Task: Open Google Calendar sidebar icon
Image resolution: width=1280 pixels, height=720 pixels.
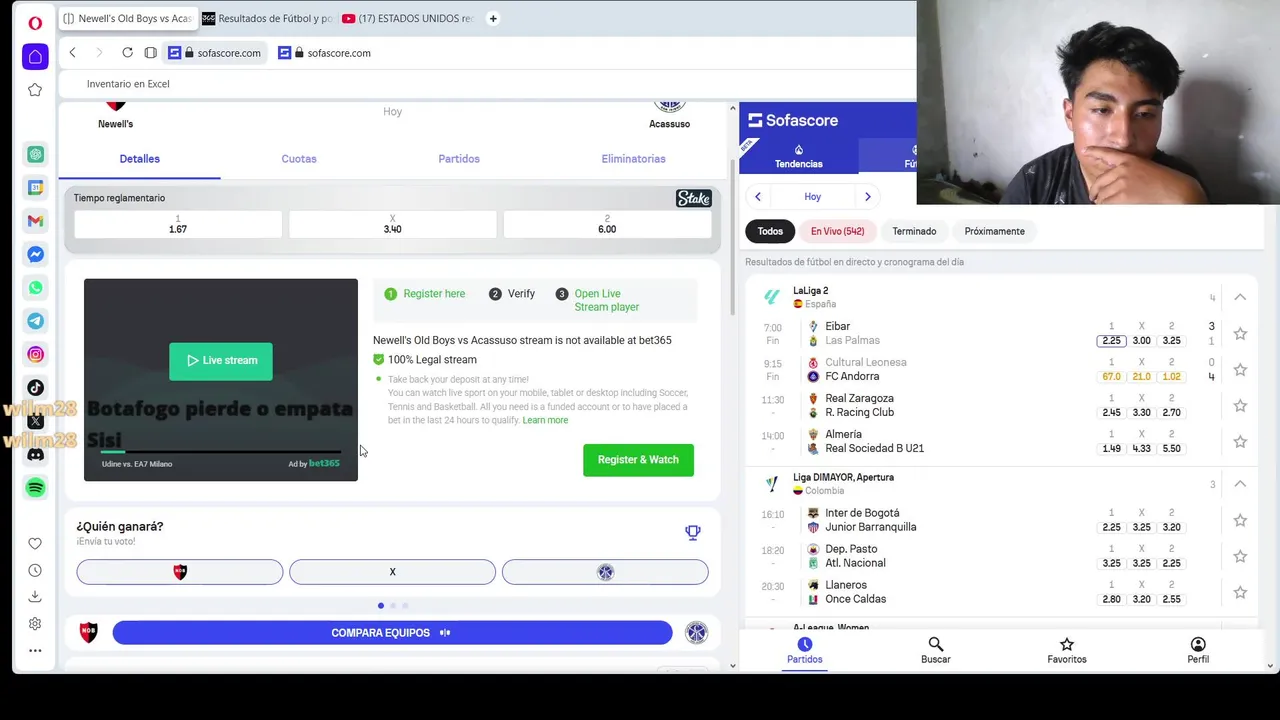Action: (x=35, y=187)
